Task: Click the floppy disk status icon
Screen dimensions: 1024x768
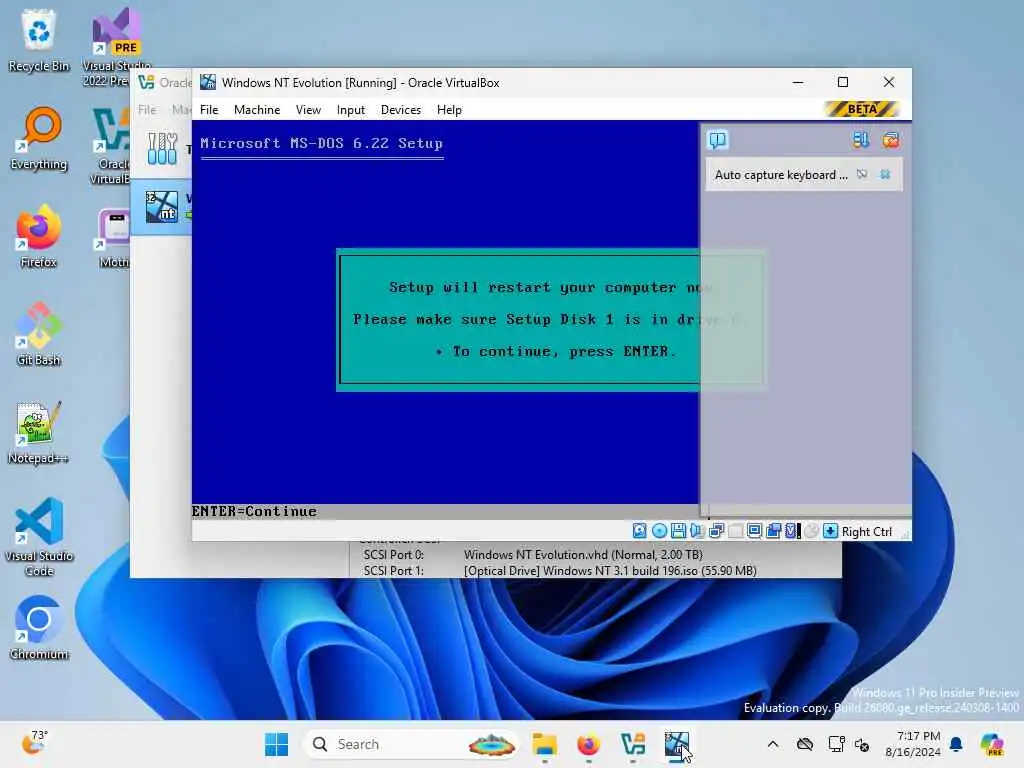Action: point(678,531)
